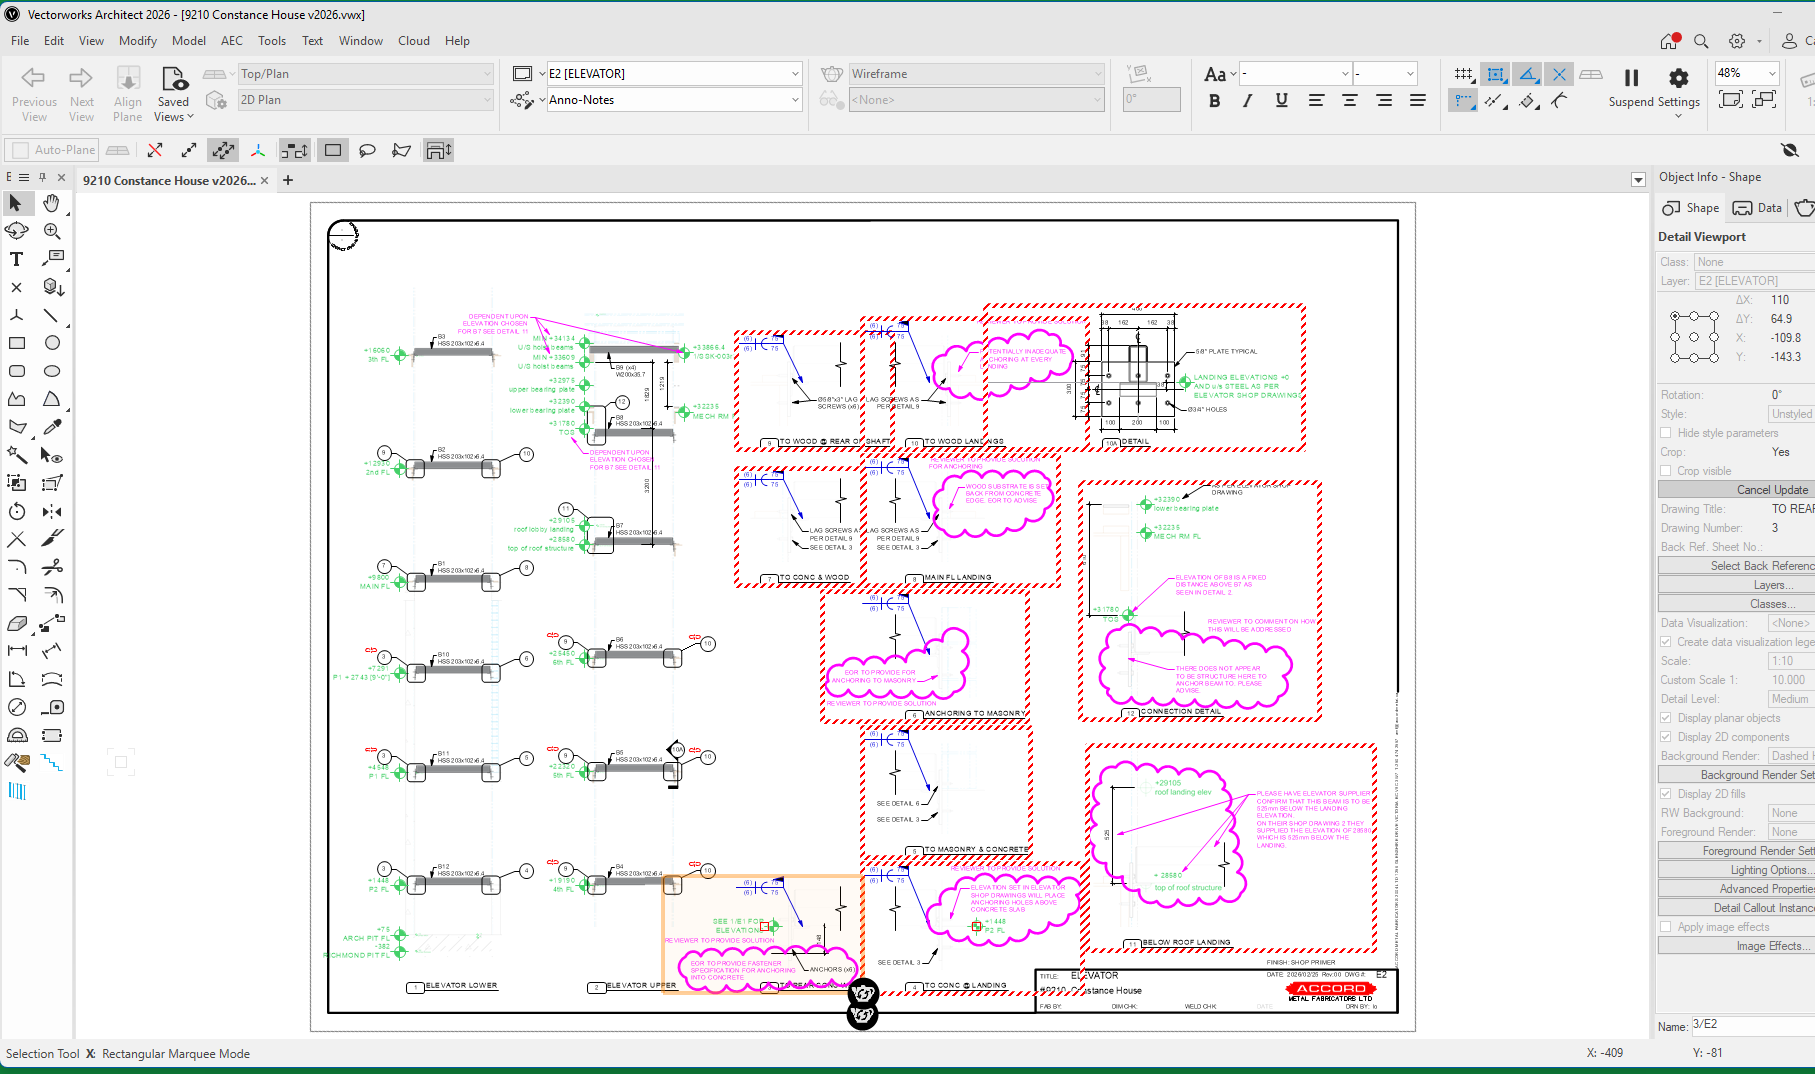Click the Saved Views icon

174,79
